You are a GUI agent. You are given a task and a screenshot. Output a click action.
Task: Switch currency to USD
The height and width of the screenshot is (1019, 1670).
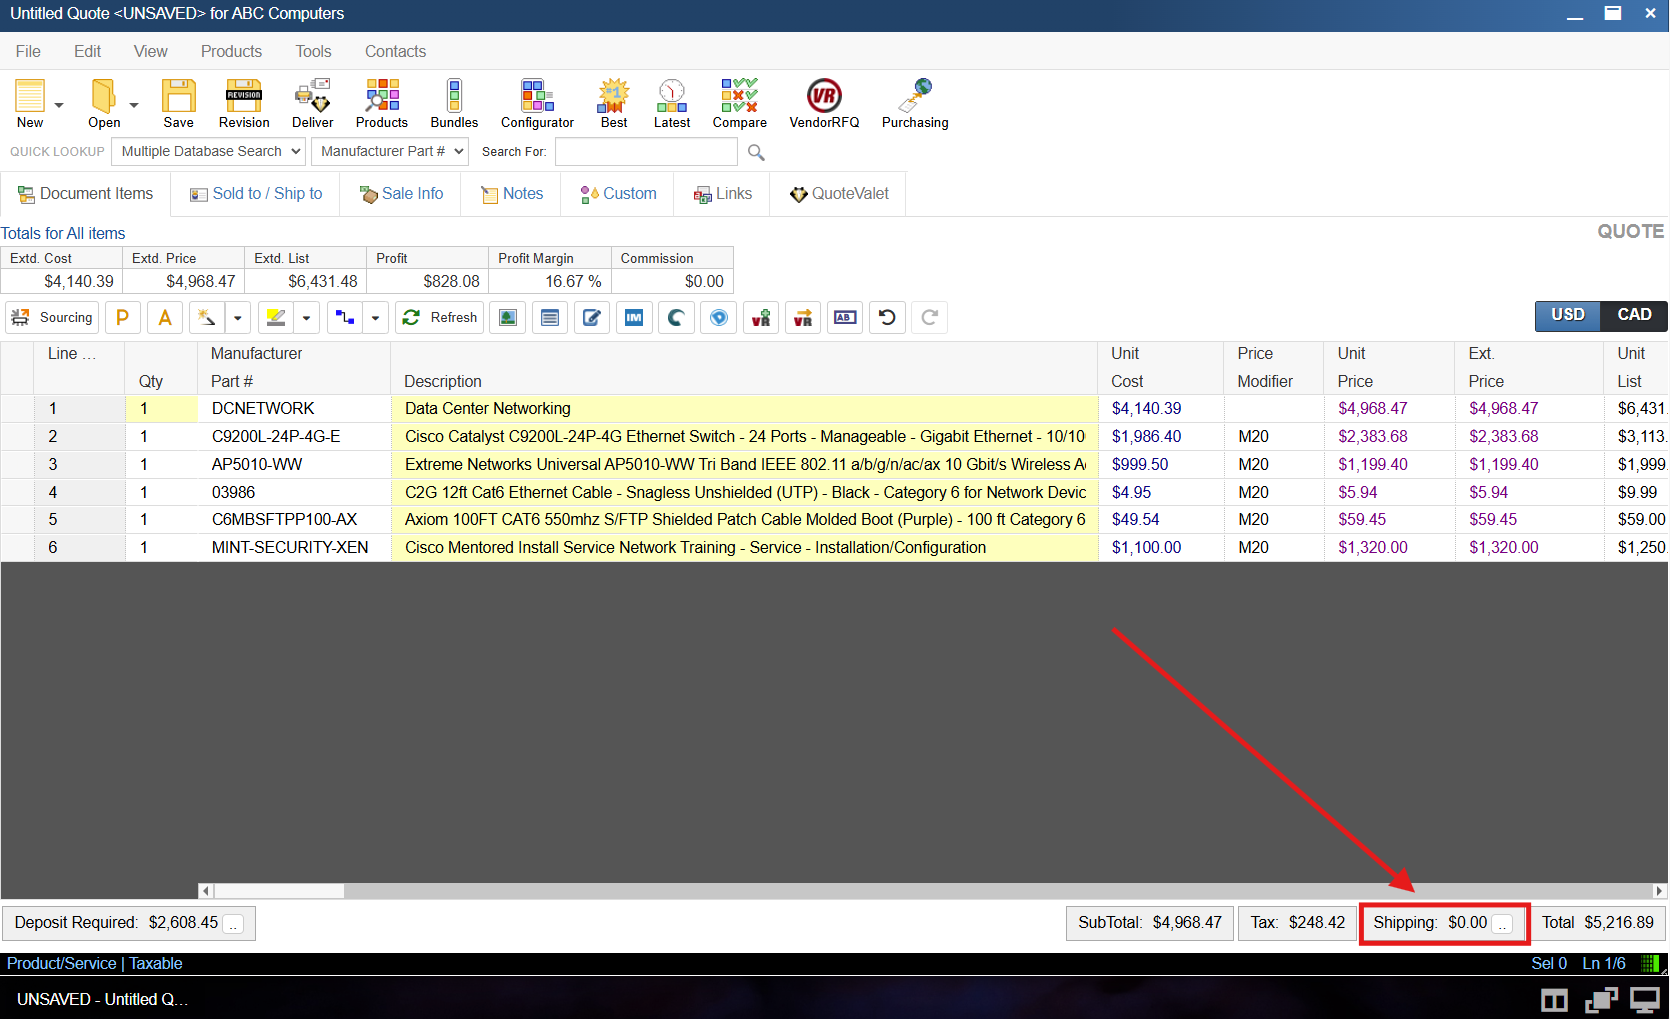(x=1567, y=315)
